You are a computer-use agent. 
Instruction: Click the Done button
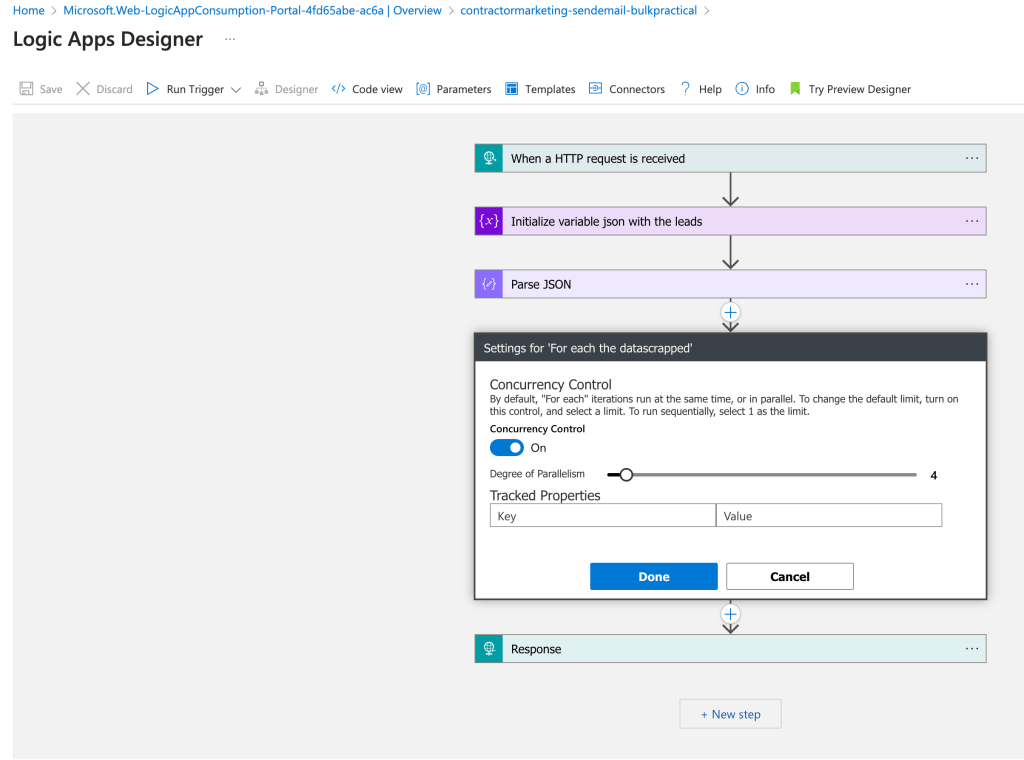(654, 577)
